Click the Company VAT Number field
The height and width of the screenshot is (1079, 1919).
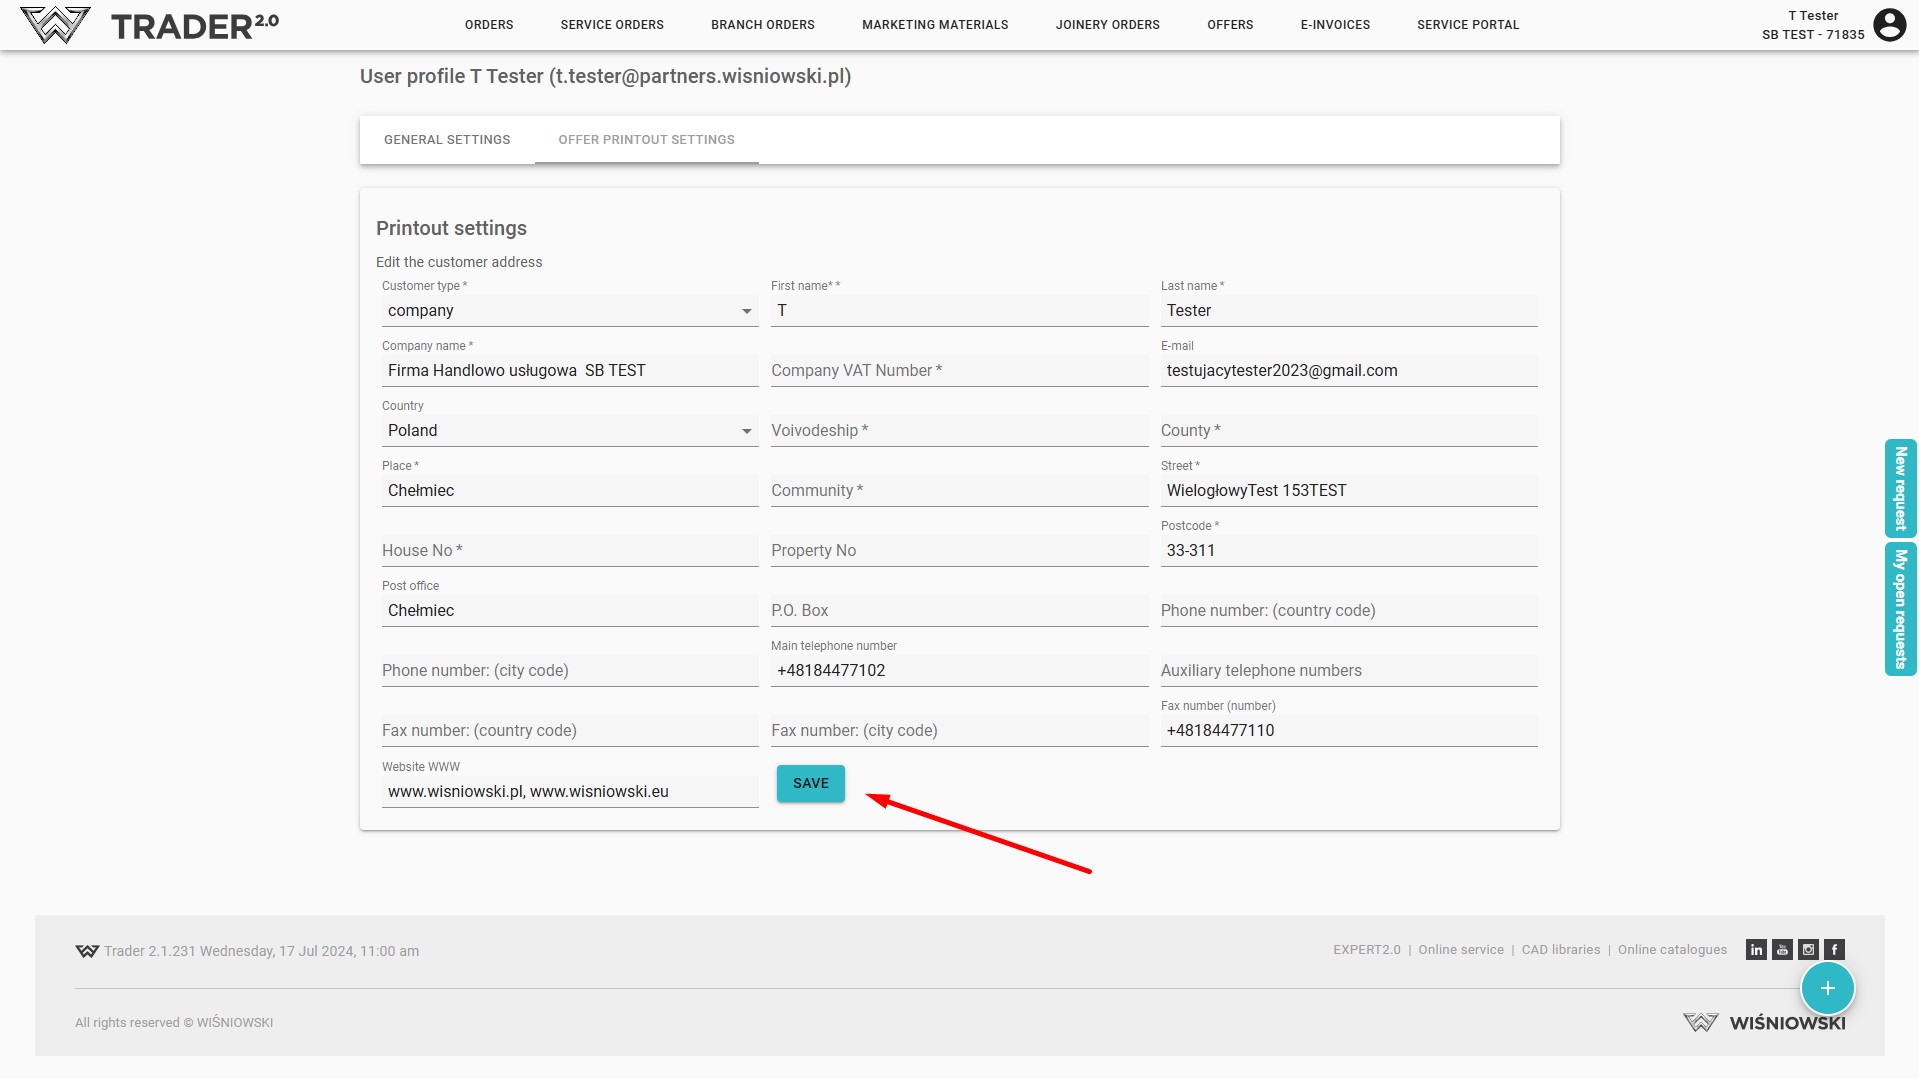pyautogui.click(x=958, y=371)
